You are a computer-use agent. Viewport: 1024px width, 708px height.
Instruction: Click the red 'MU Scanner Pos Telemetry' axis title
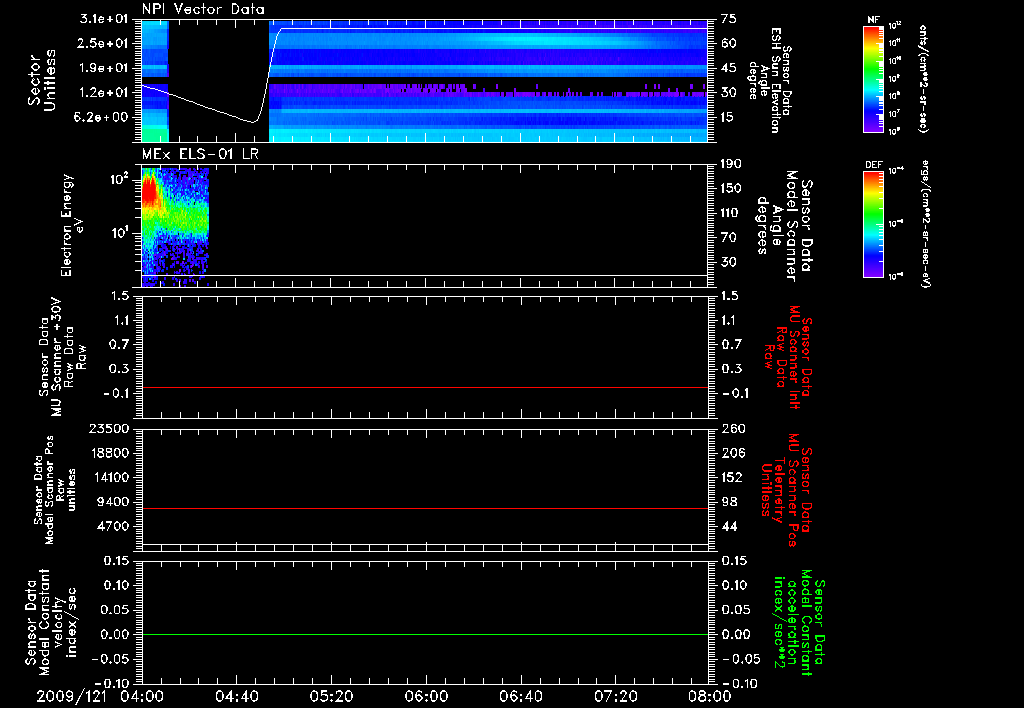[787, 490]
